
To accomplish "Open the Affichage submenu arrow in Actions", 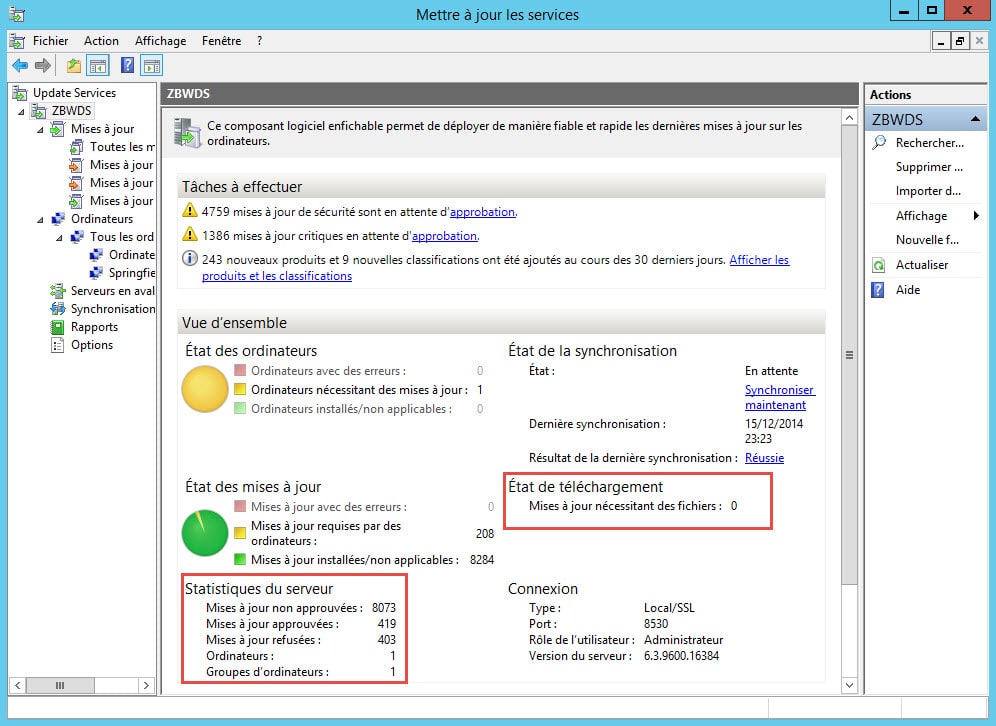I will tap(976, 216).
